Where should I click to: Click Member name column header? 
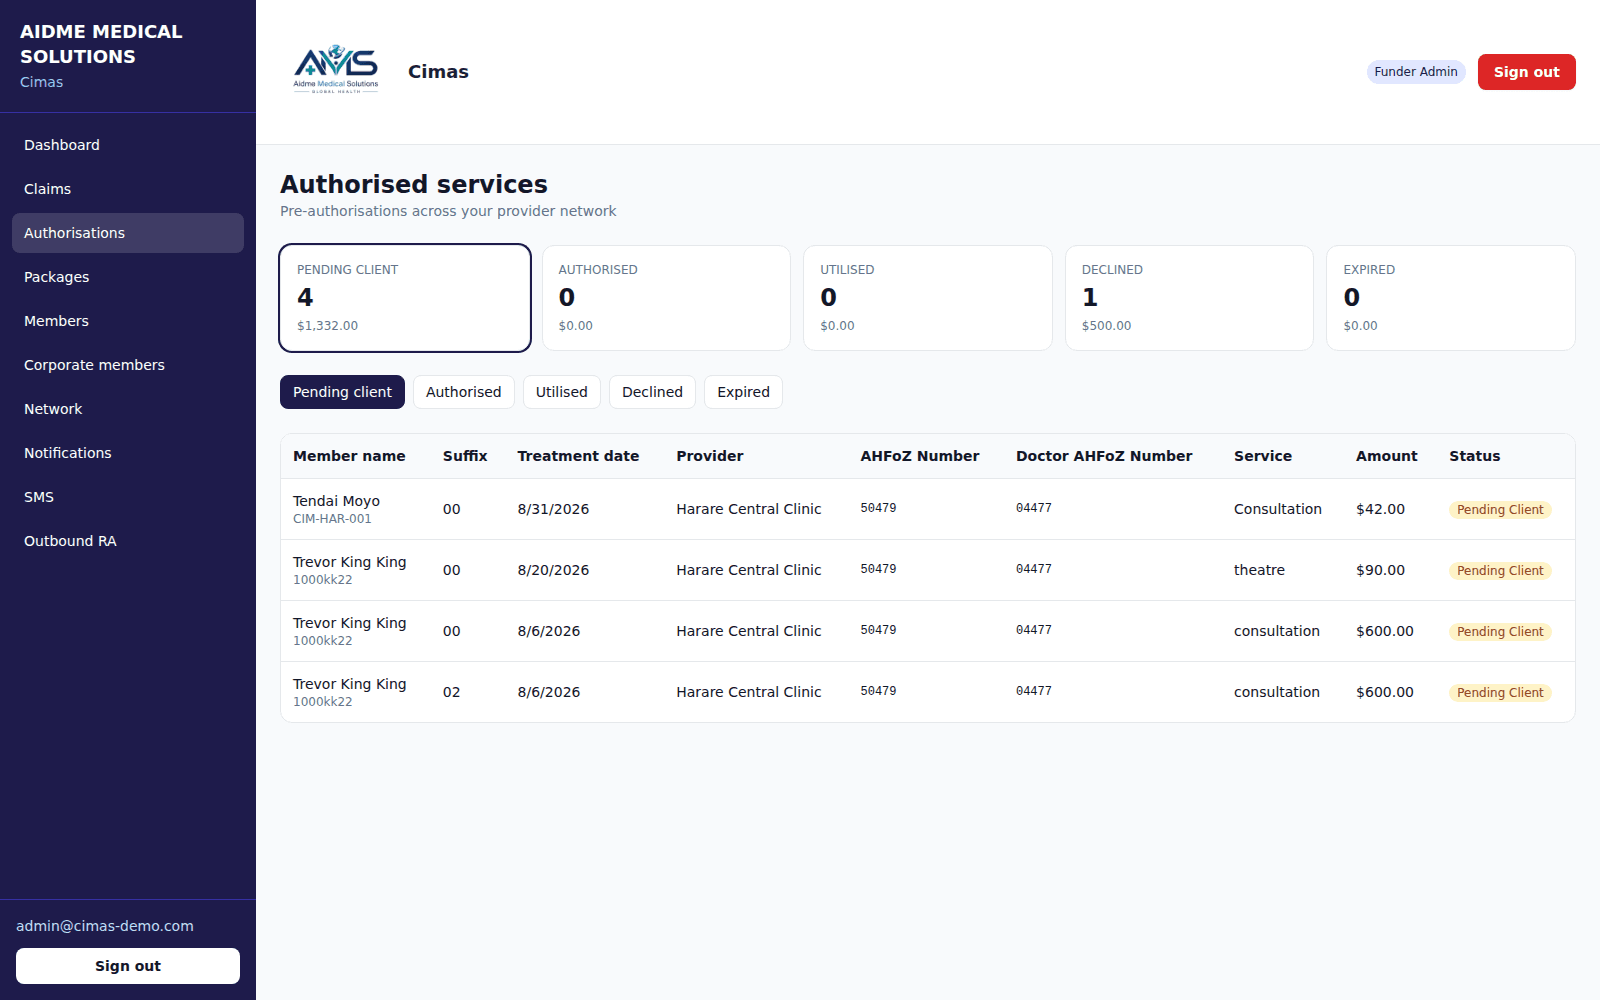tap(349, 456)
